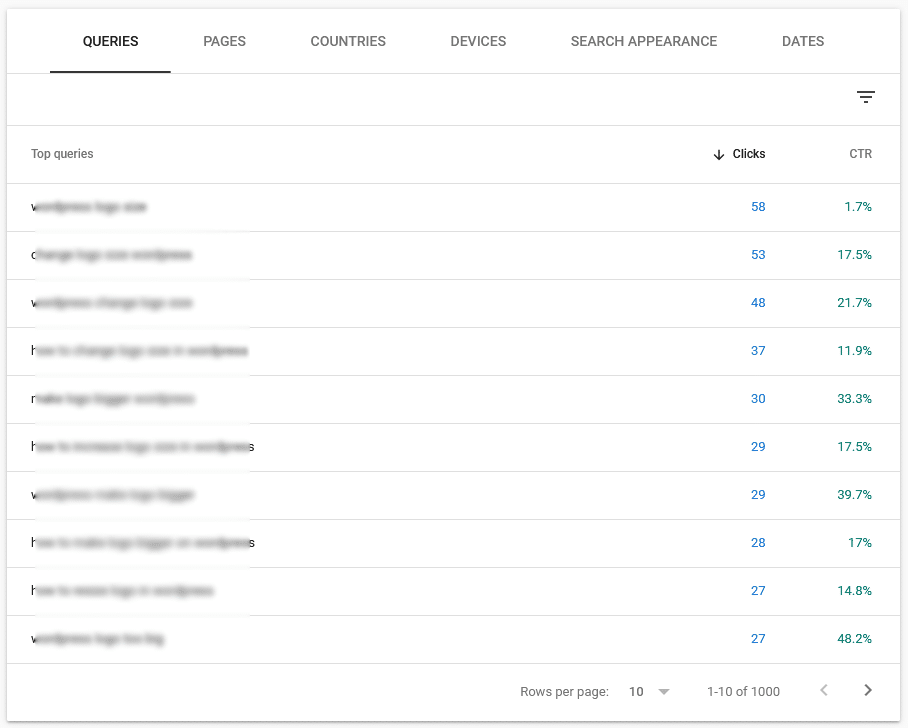Viewport: 908px width, 728px height.
Task: Click the 33.3% CTR value
Action: click(x=854, y=399)
